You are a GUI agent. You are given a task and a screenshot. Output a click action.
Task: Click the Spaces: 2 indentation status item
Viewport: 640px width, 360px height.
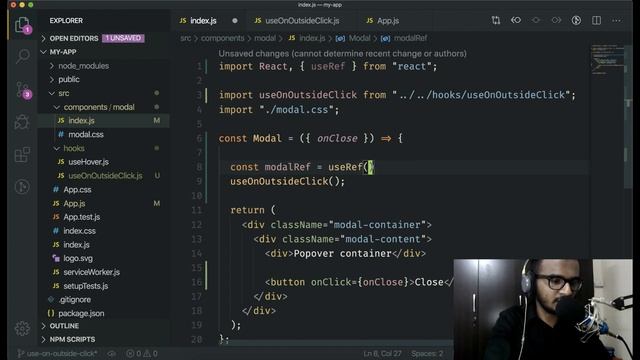pos(427,353)
